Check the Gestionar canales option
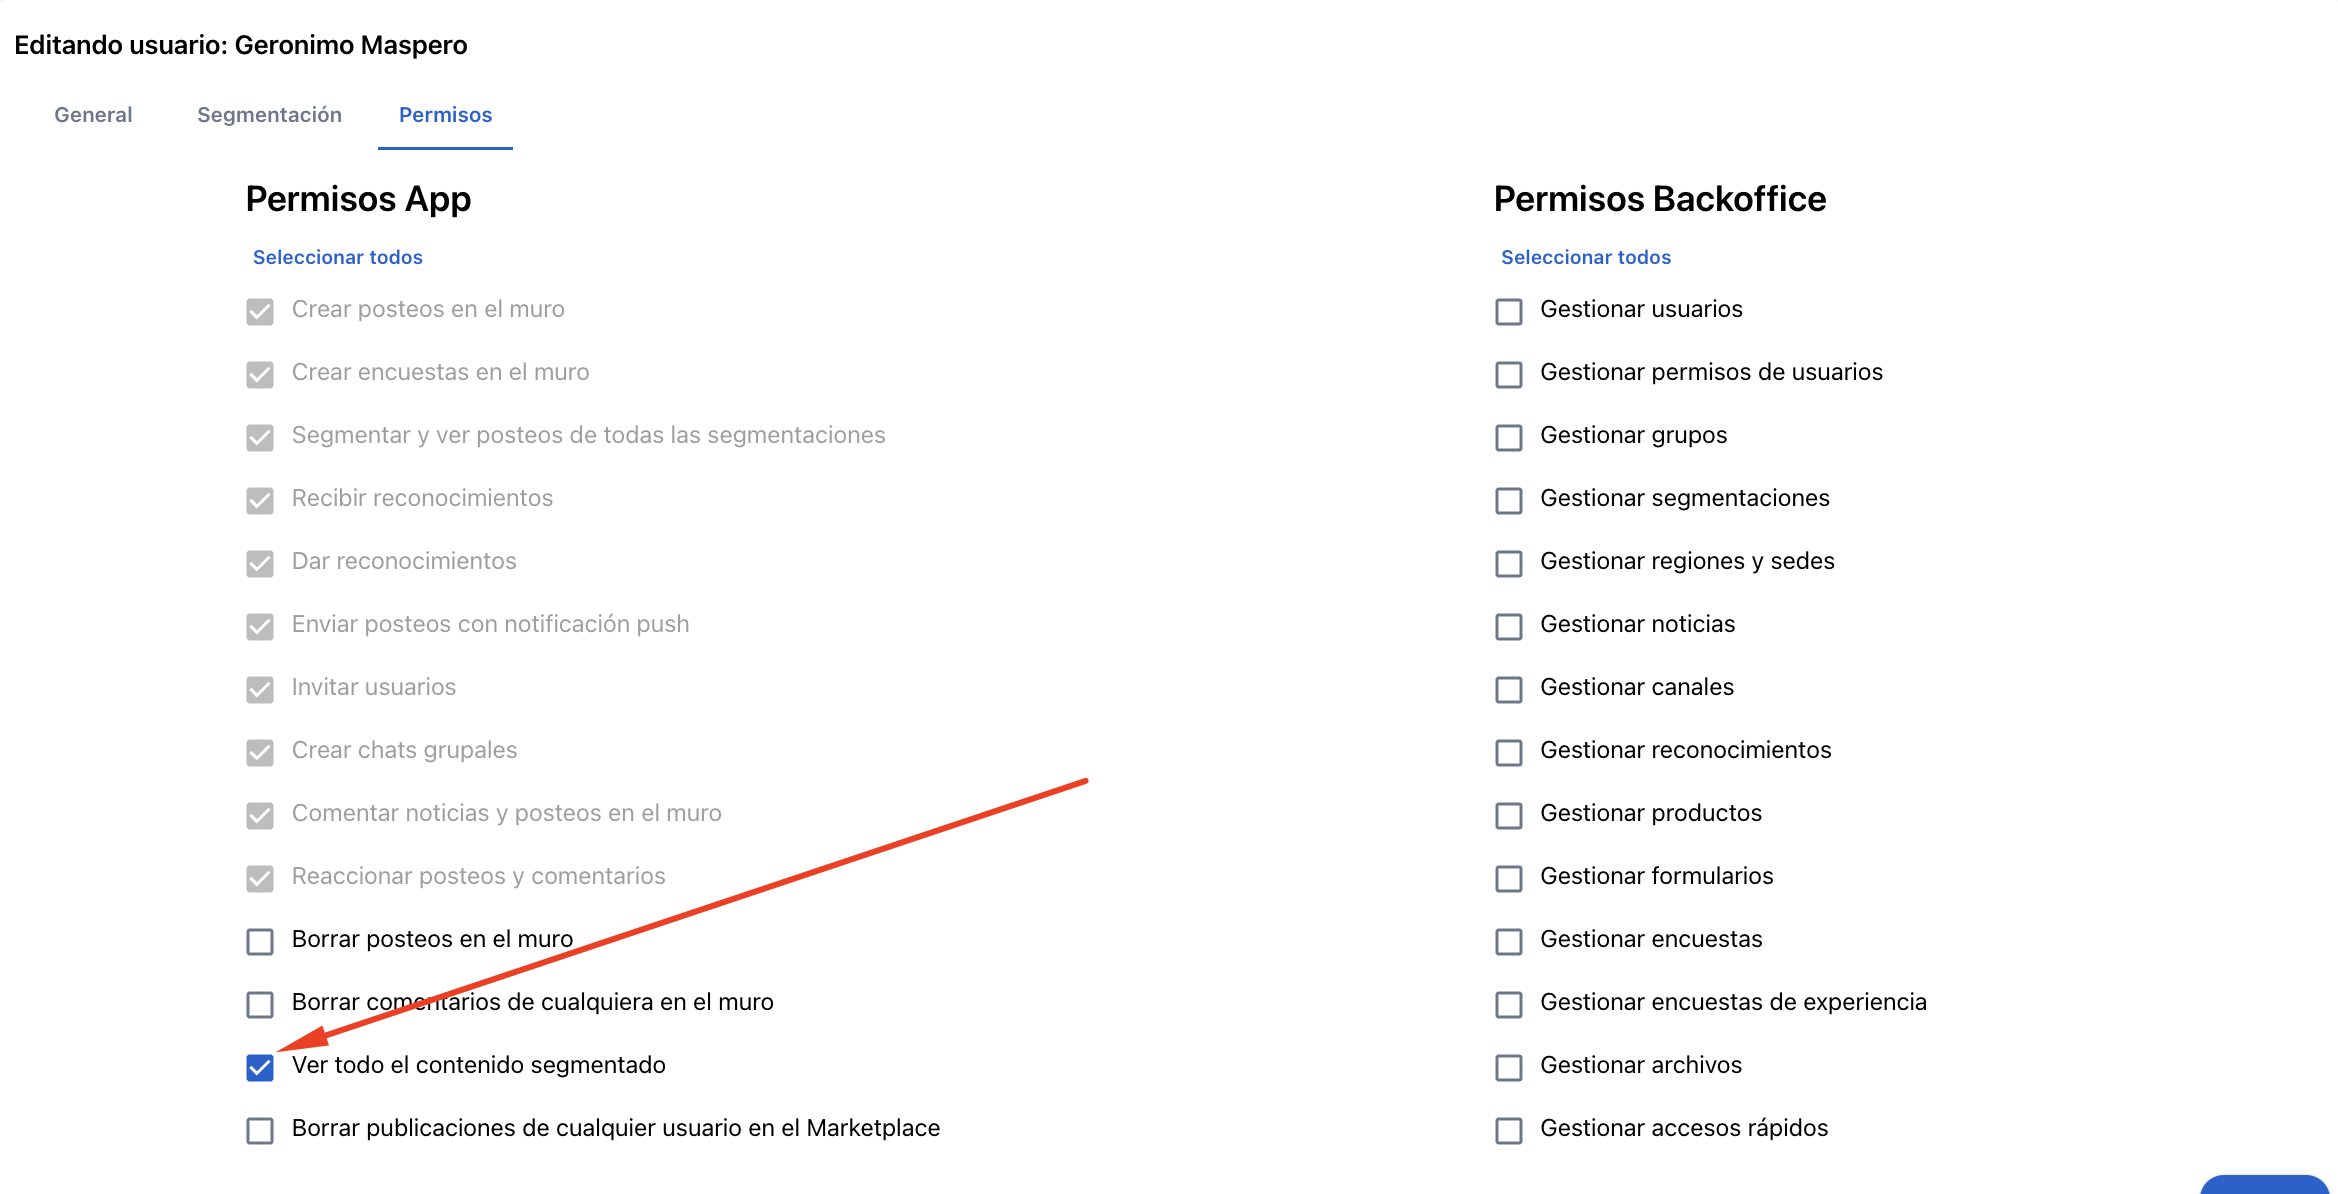This screenshot has height=1194, width=2338. coord(1509,690)
